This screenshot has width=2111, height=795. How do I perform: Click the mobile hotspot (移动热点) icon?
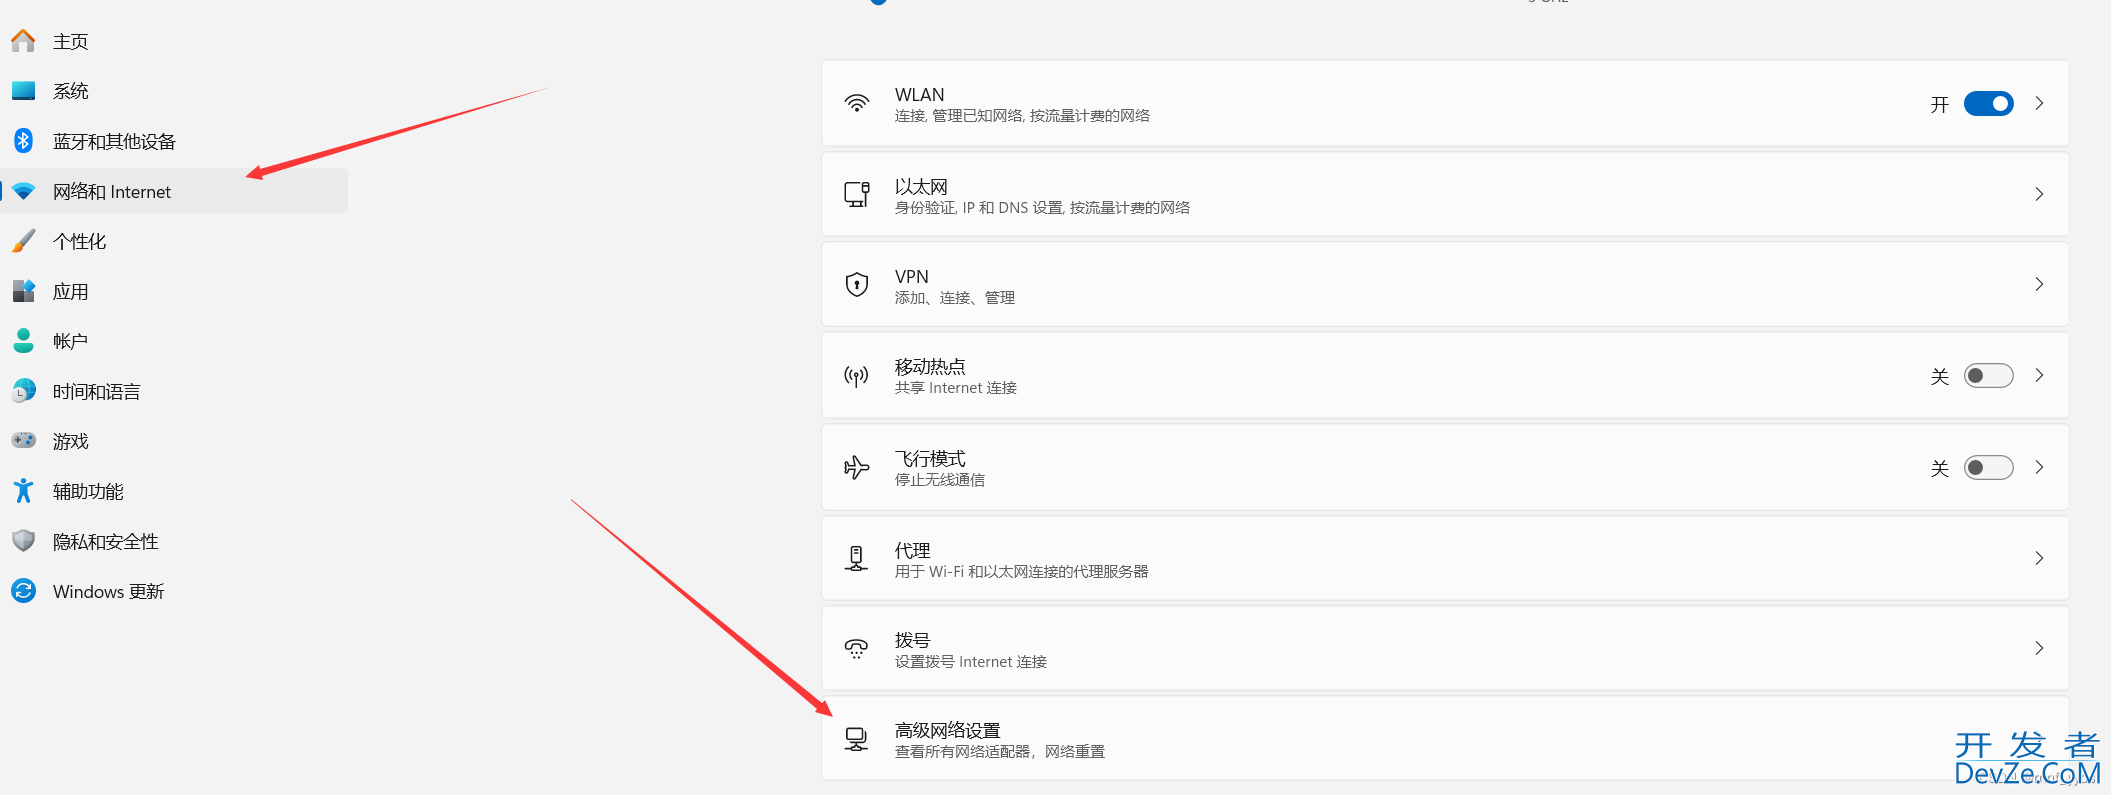857,376
